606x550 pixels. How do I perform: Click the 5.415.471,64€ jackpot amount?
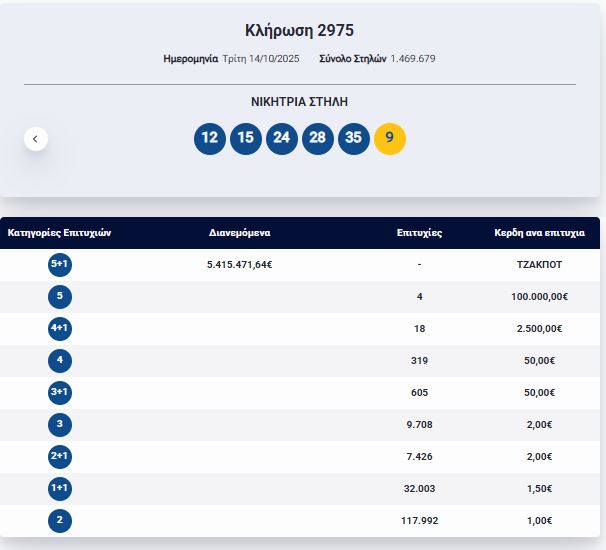[240, 265]
